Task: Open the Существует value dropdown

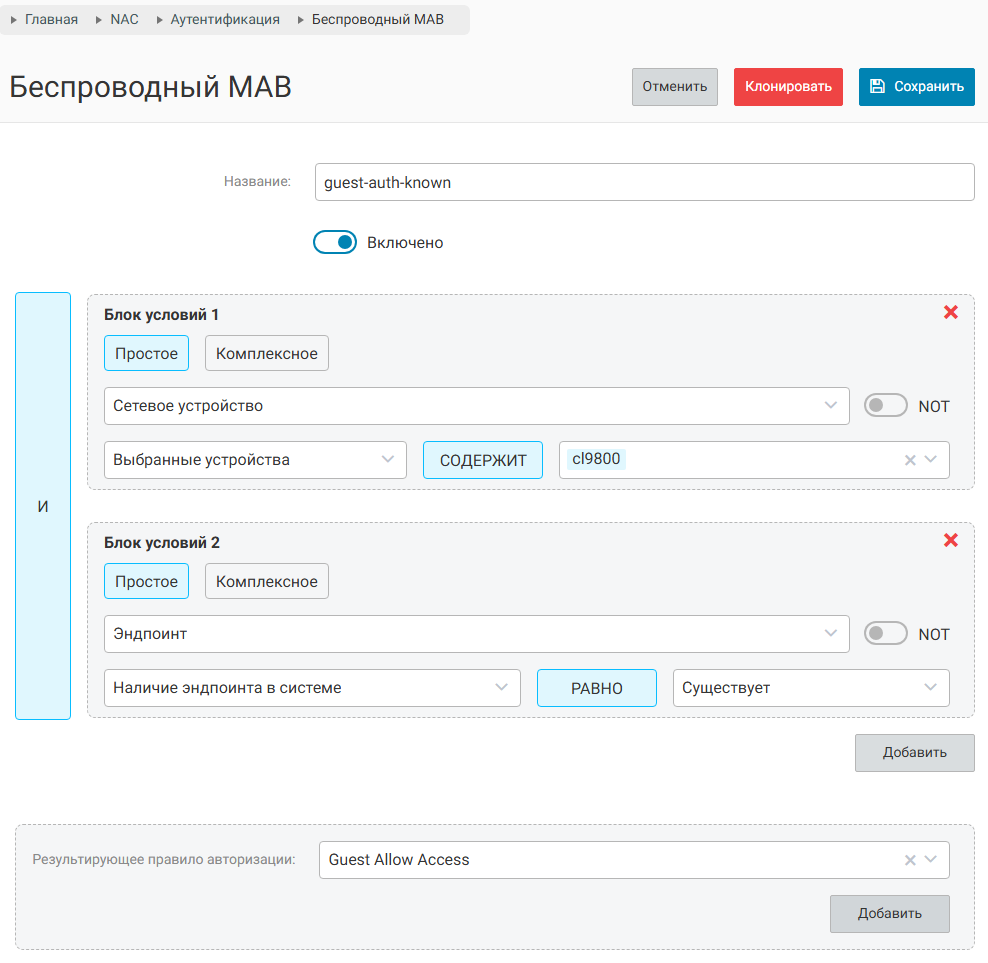Action: (810, 688)
